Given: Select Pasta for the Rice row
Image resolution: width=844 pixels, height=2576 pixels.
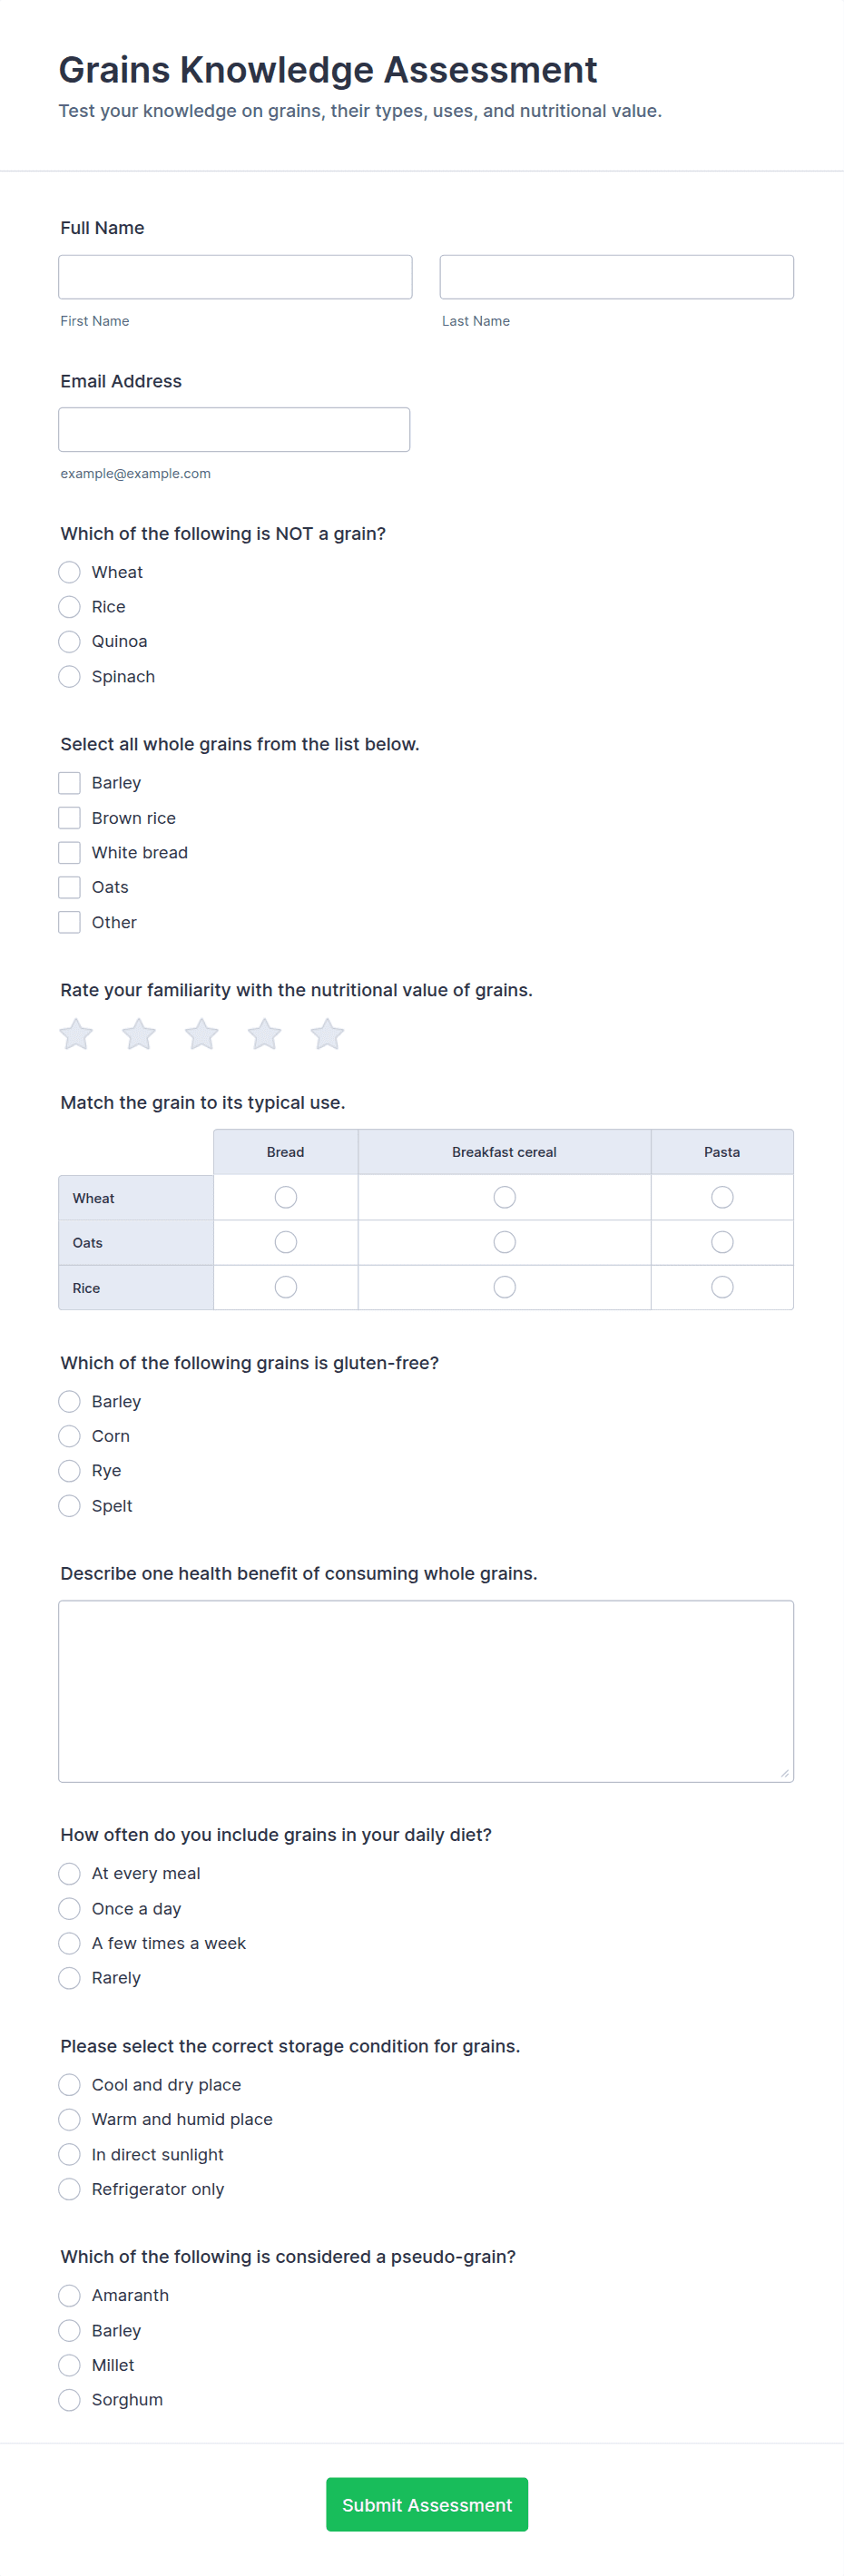Looking at the screenshot, I should pyautogui.click(x=722, y=1287).
